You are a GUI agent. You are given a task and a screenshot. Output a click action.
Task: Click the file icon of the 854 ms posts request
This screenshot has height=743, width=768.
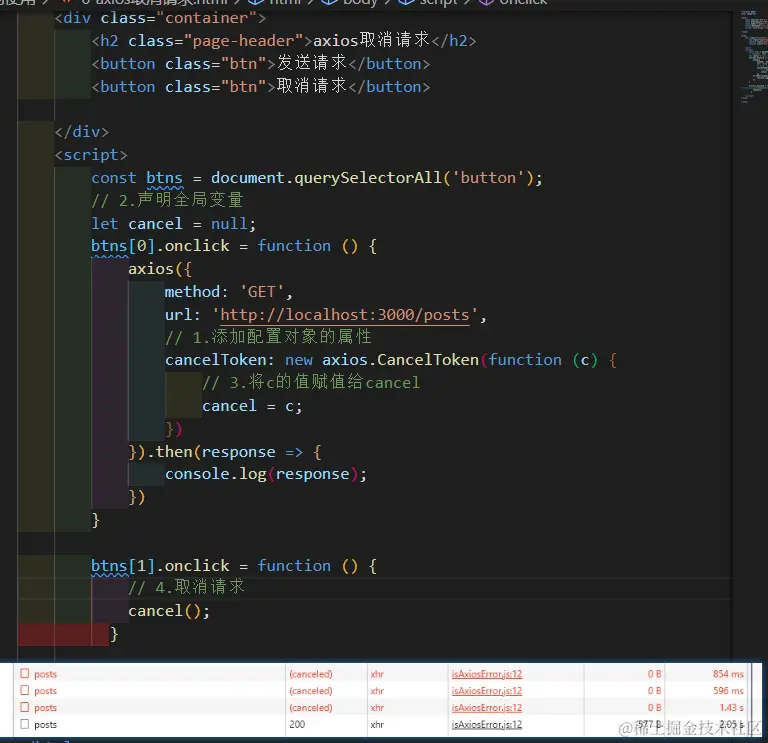(x=24, y=673)
